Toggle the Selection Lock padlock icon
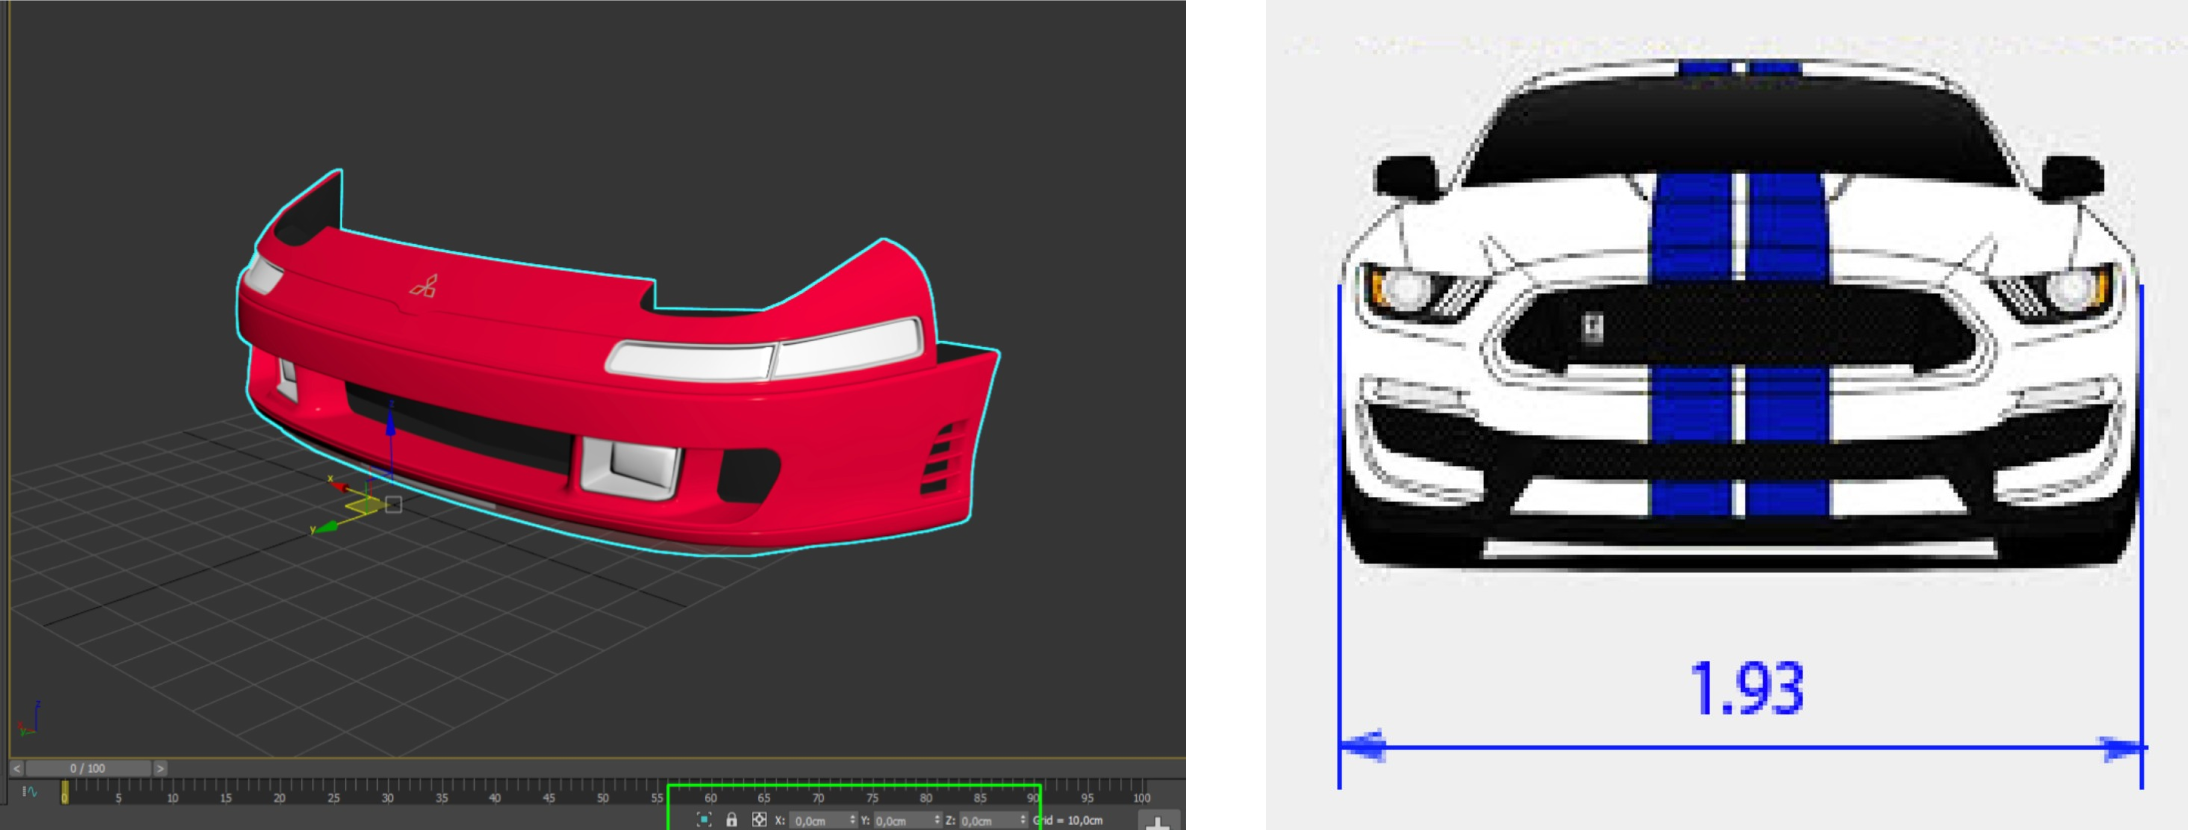2188x830 pixels. [x=732, y=820]
